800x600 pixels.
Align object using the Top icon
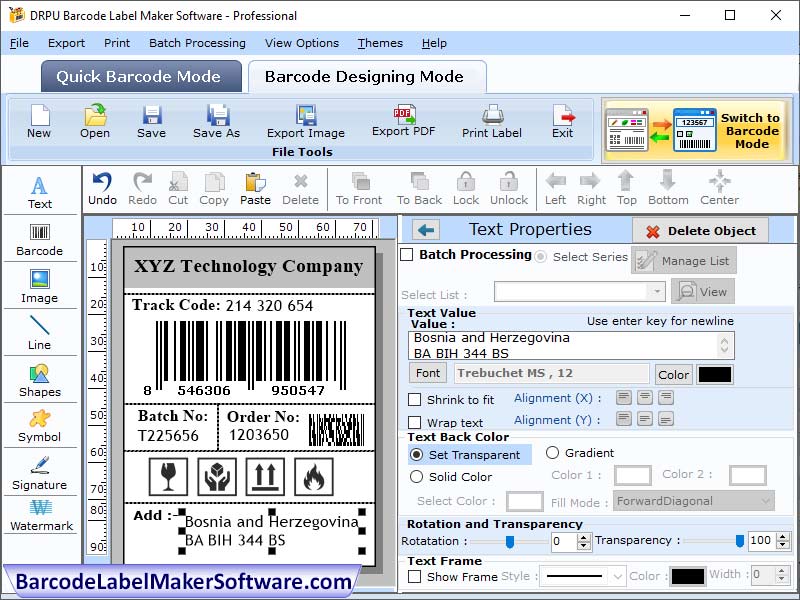pyautogui.click(x=627, y=189)
